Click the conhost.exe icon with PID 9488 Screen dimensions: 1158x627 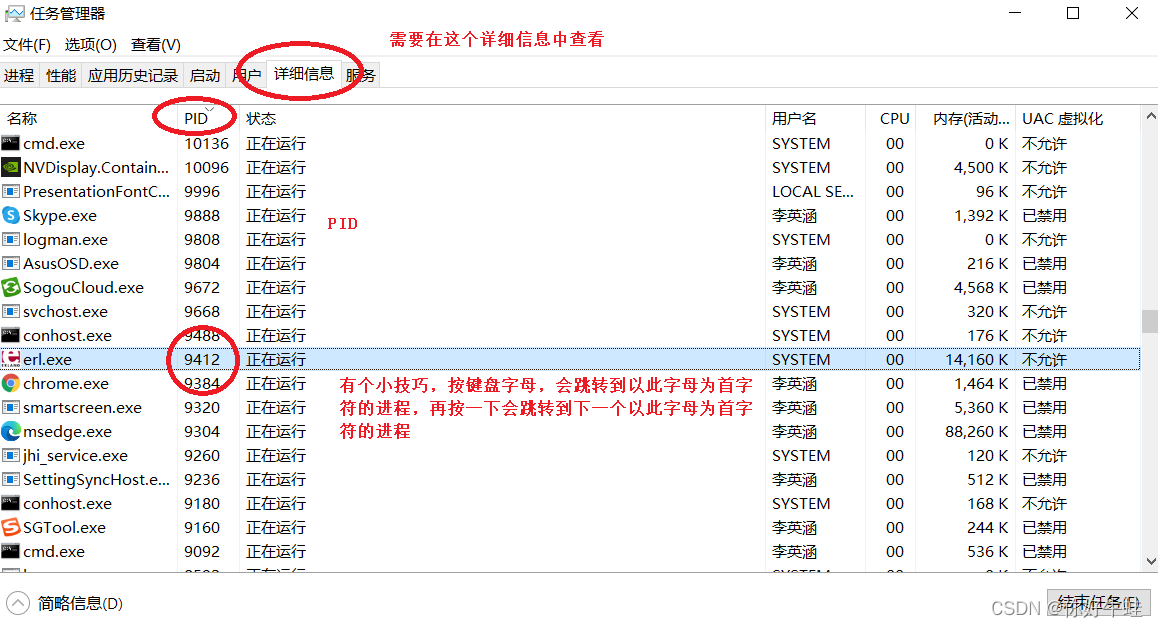coord(10,335)
